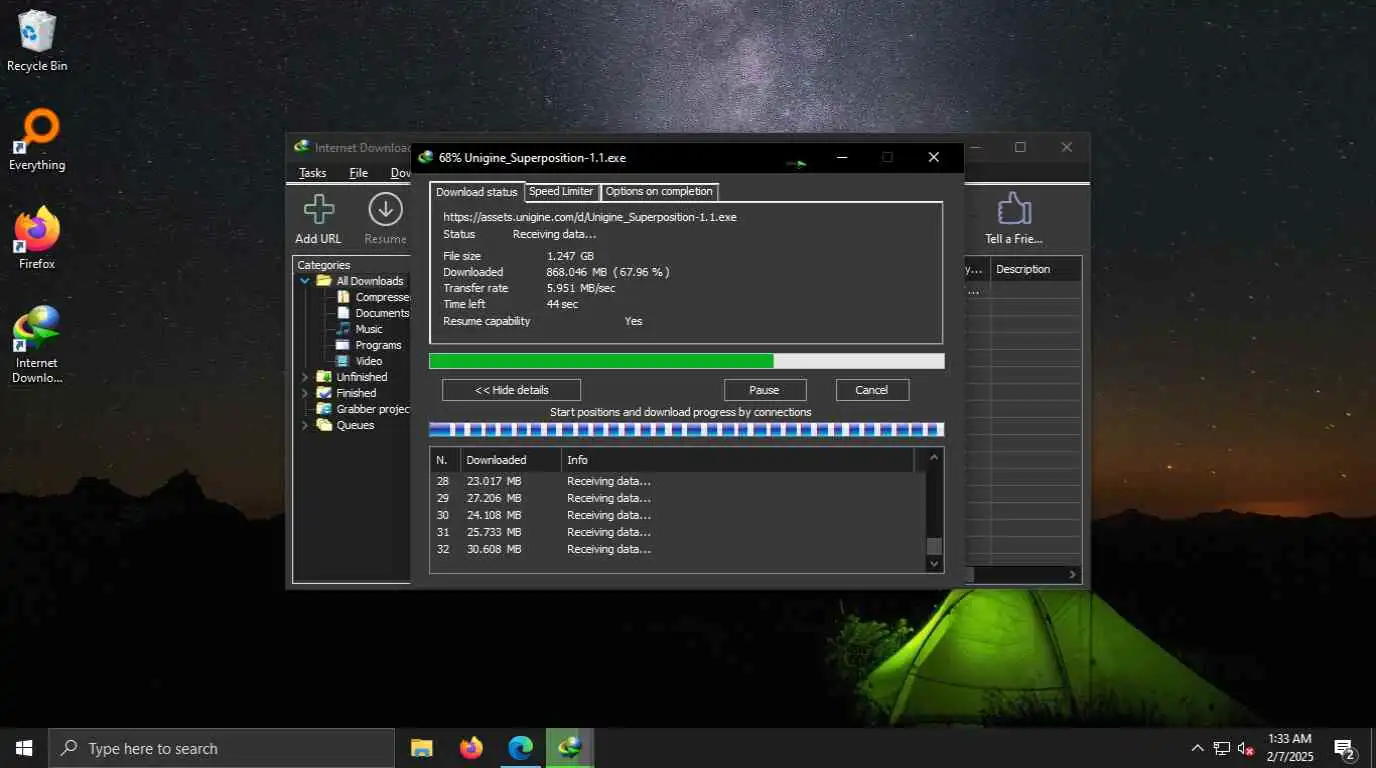The width and height of the screenshot is (1376, 768).
Task: Switch to the Speed Limiter tab
Action: (561, 191)
